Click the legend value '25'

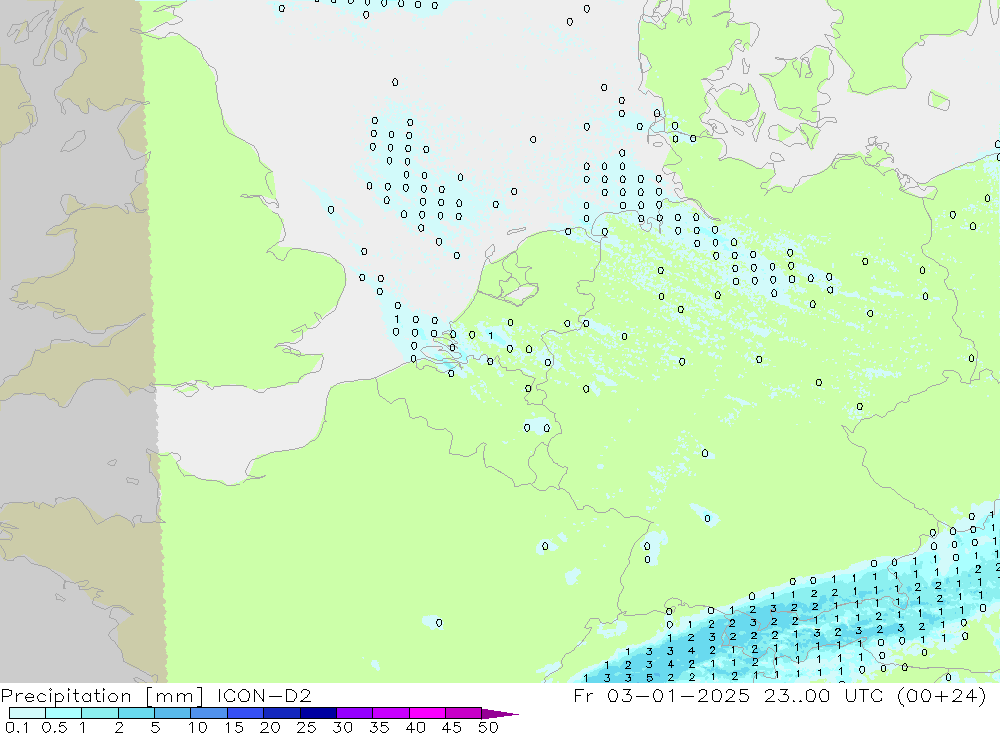306,727
